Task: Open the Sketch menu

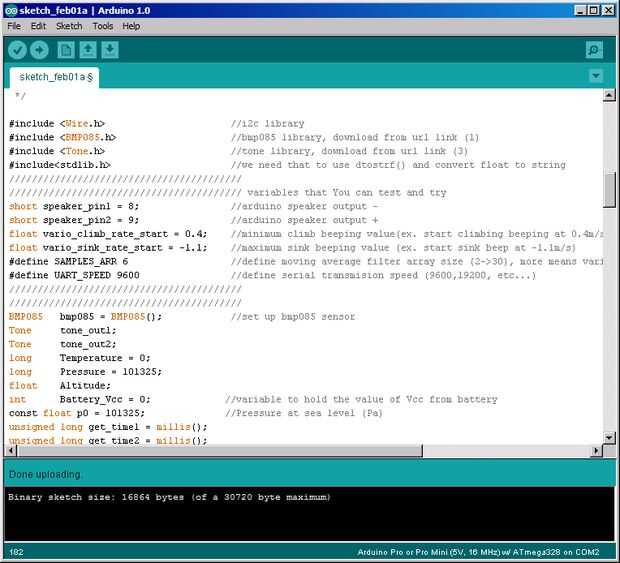Action: pos(69,26)
